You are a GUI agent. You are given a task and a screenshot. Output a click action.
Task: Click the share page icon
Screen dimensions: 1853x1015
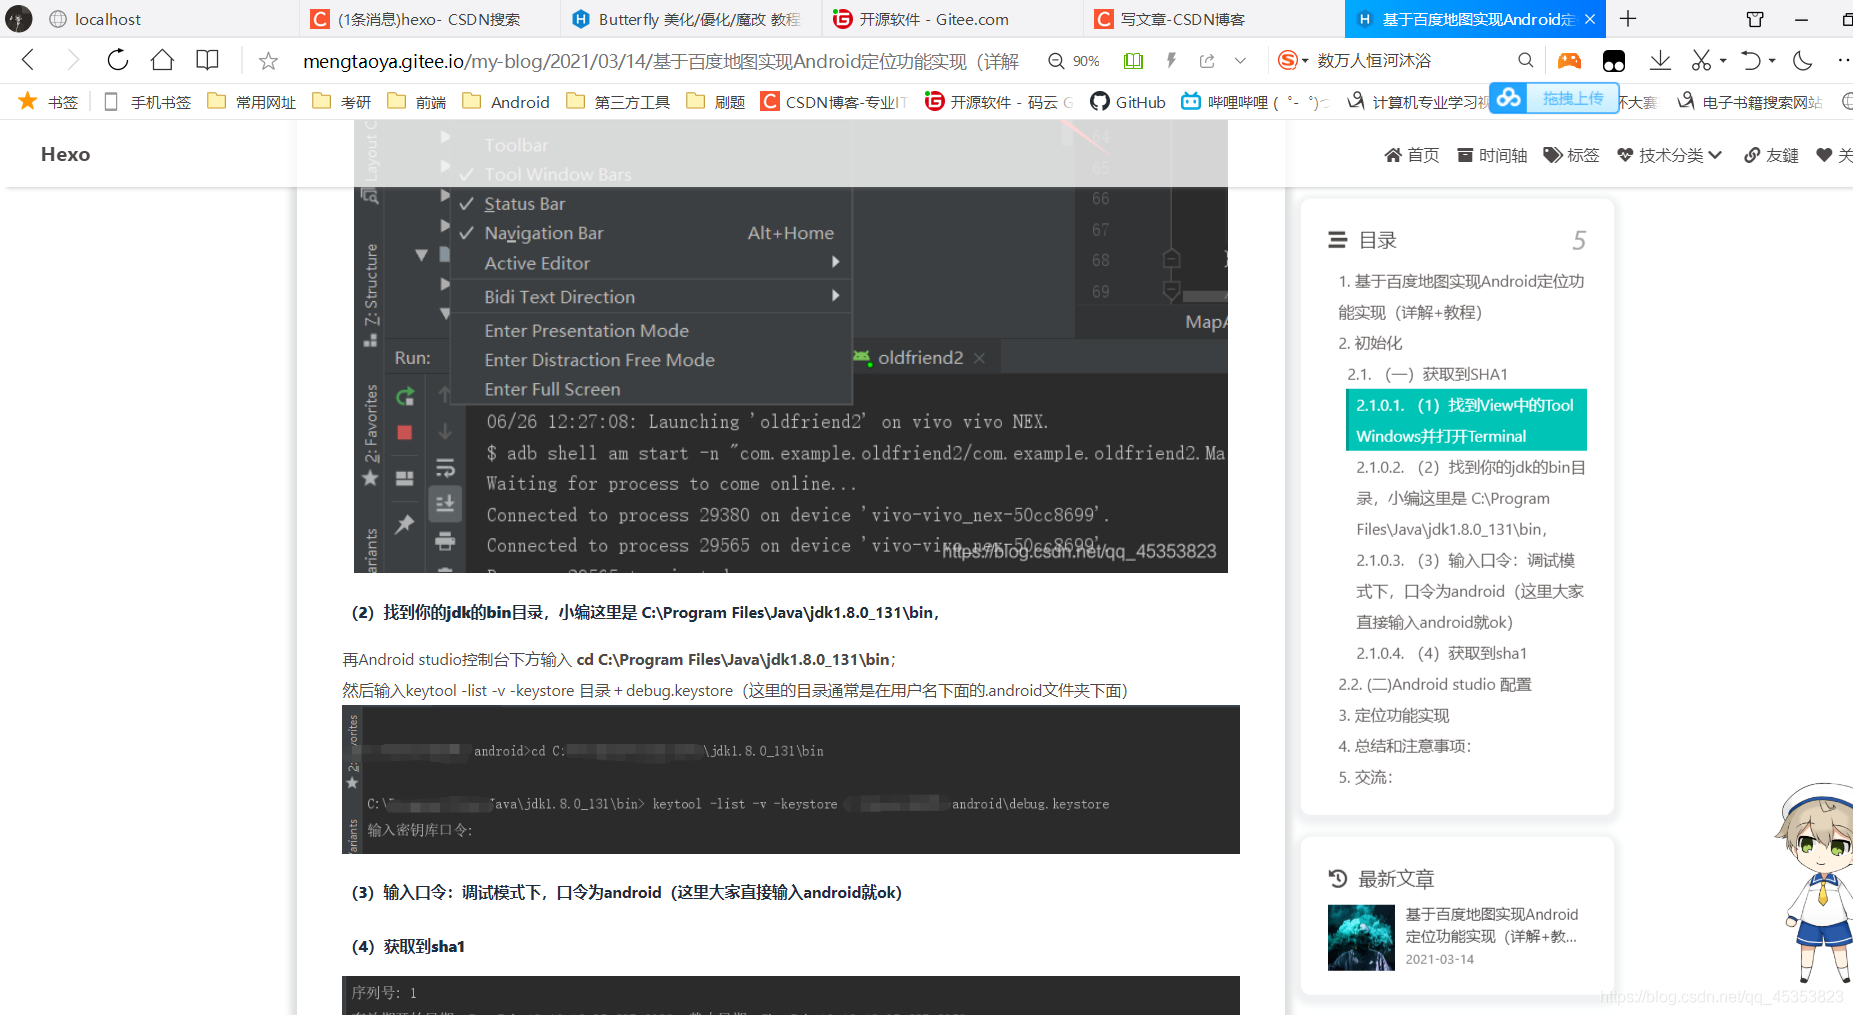1207,61
